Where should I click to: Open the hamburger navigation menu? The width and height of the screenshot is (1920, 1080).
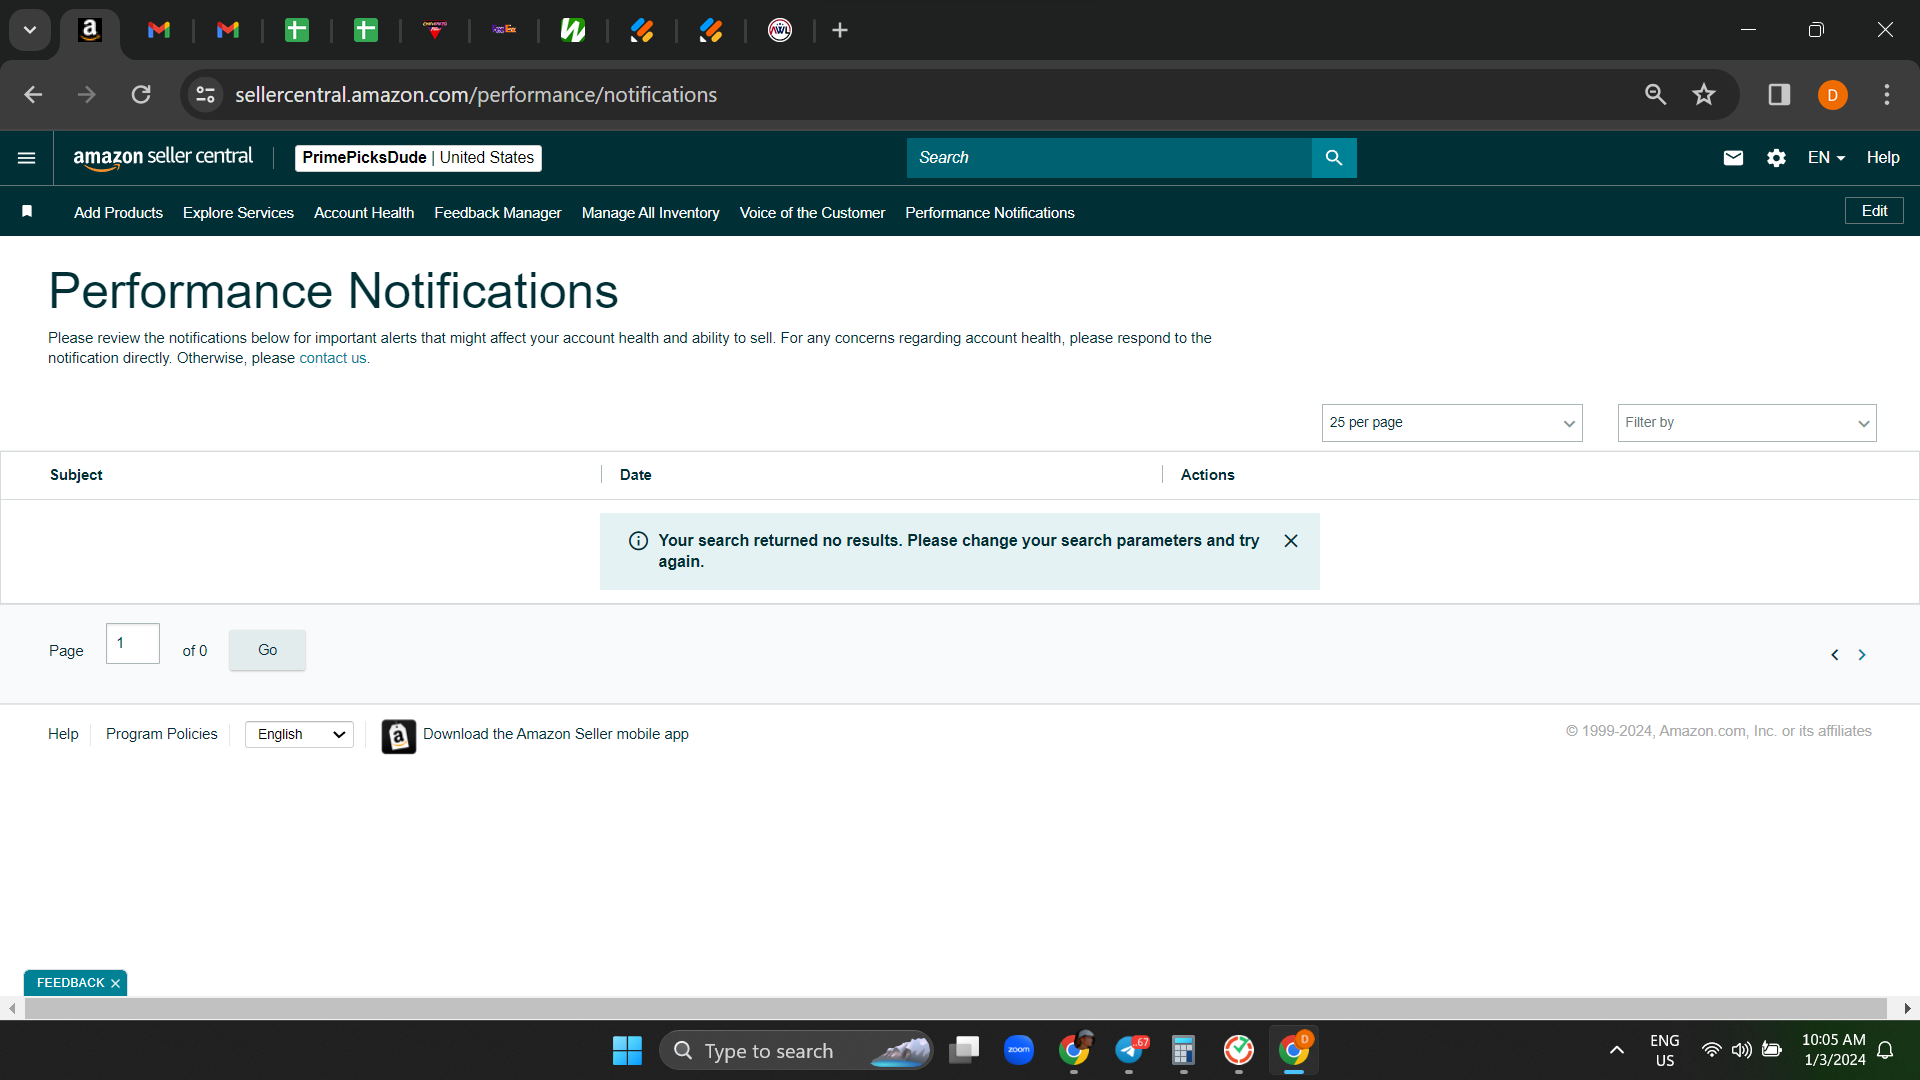[x=27, y=158]
